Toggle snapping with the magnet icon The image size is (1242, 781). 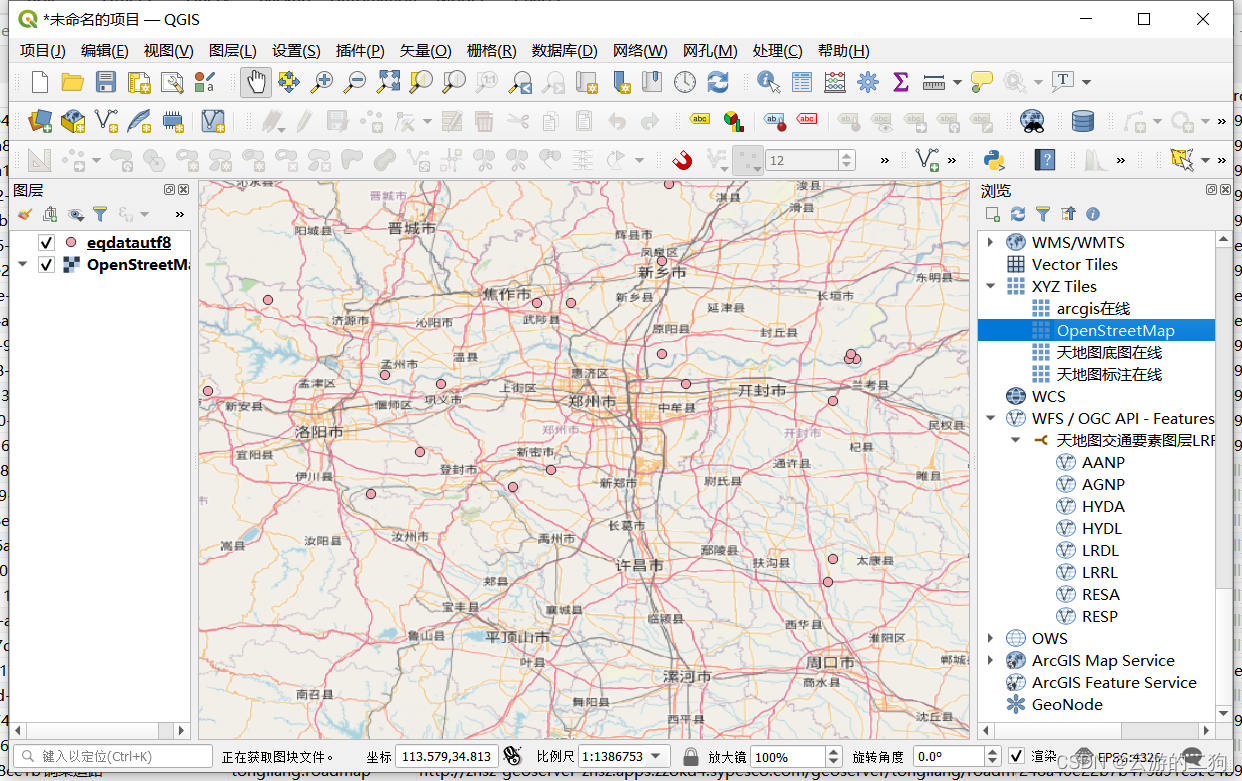(x=683, y=160)
